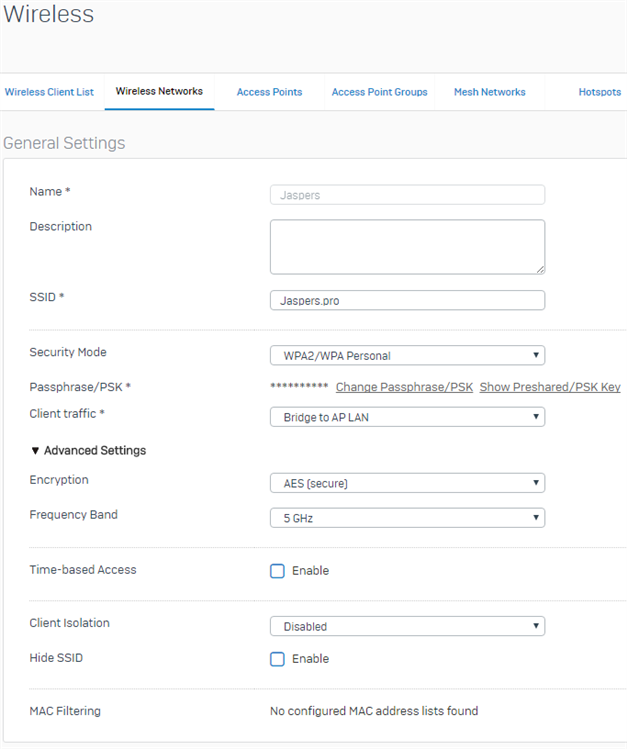The height and width of the screenshot is (749, 627).
Task: Open the Hotspots tab
Action: [x=599, y=92]
